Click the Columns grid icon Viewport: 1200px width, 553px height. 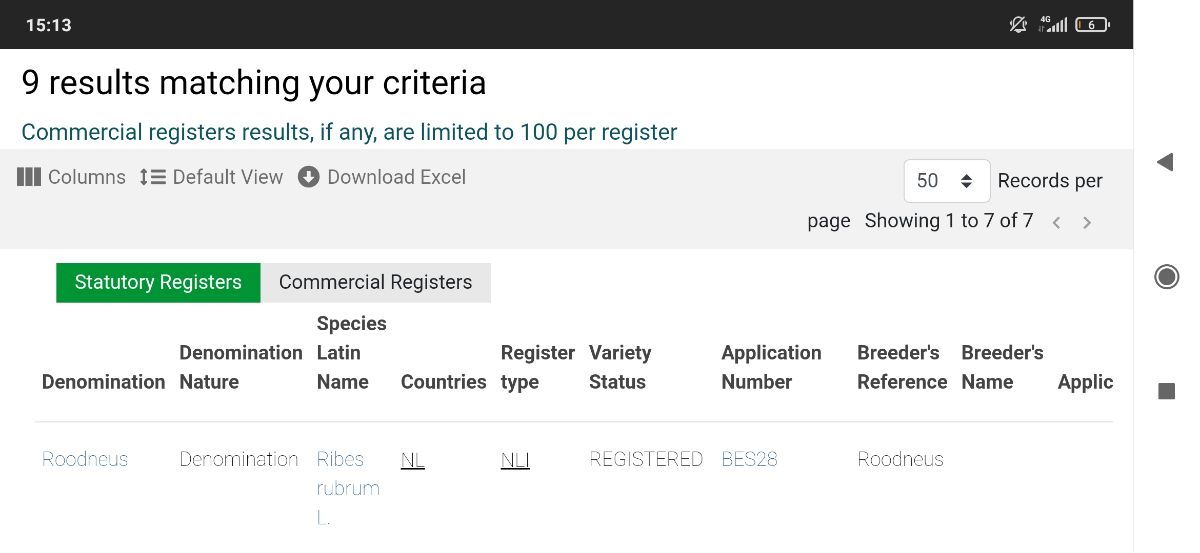coord(29,177)
